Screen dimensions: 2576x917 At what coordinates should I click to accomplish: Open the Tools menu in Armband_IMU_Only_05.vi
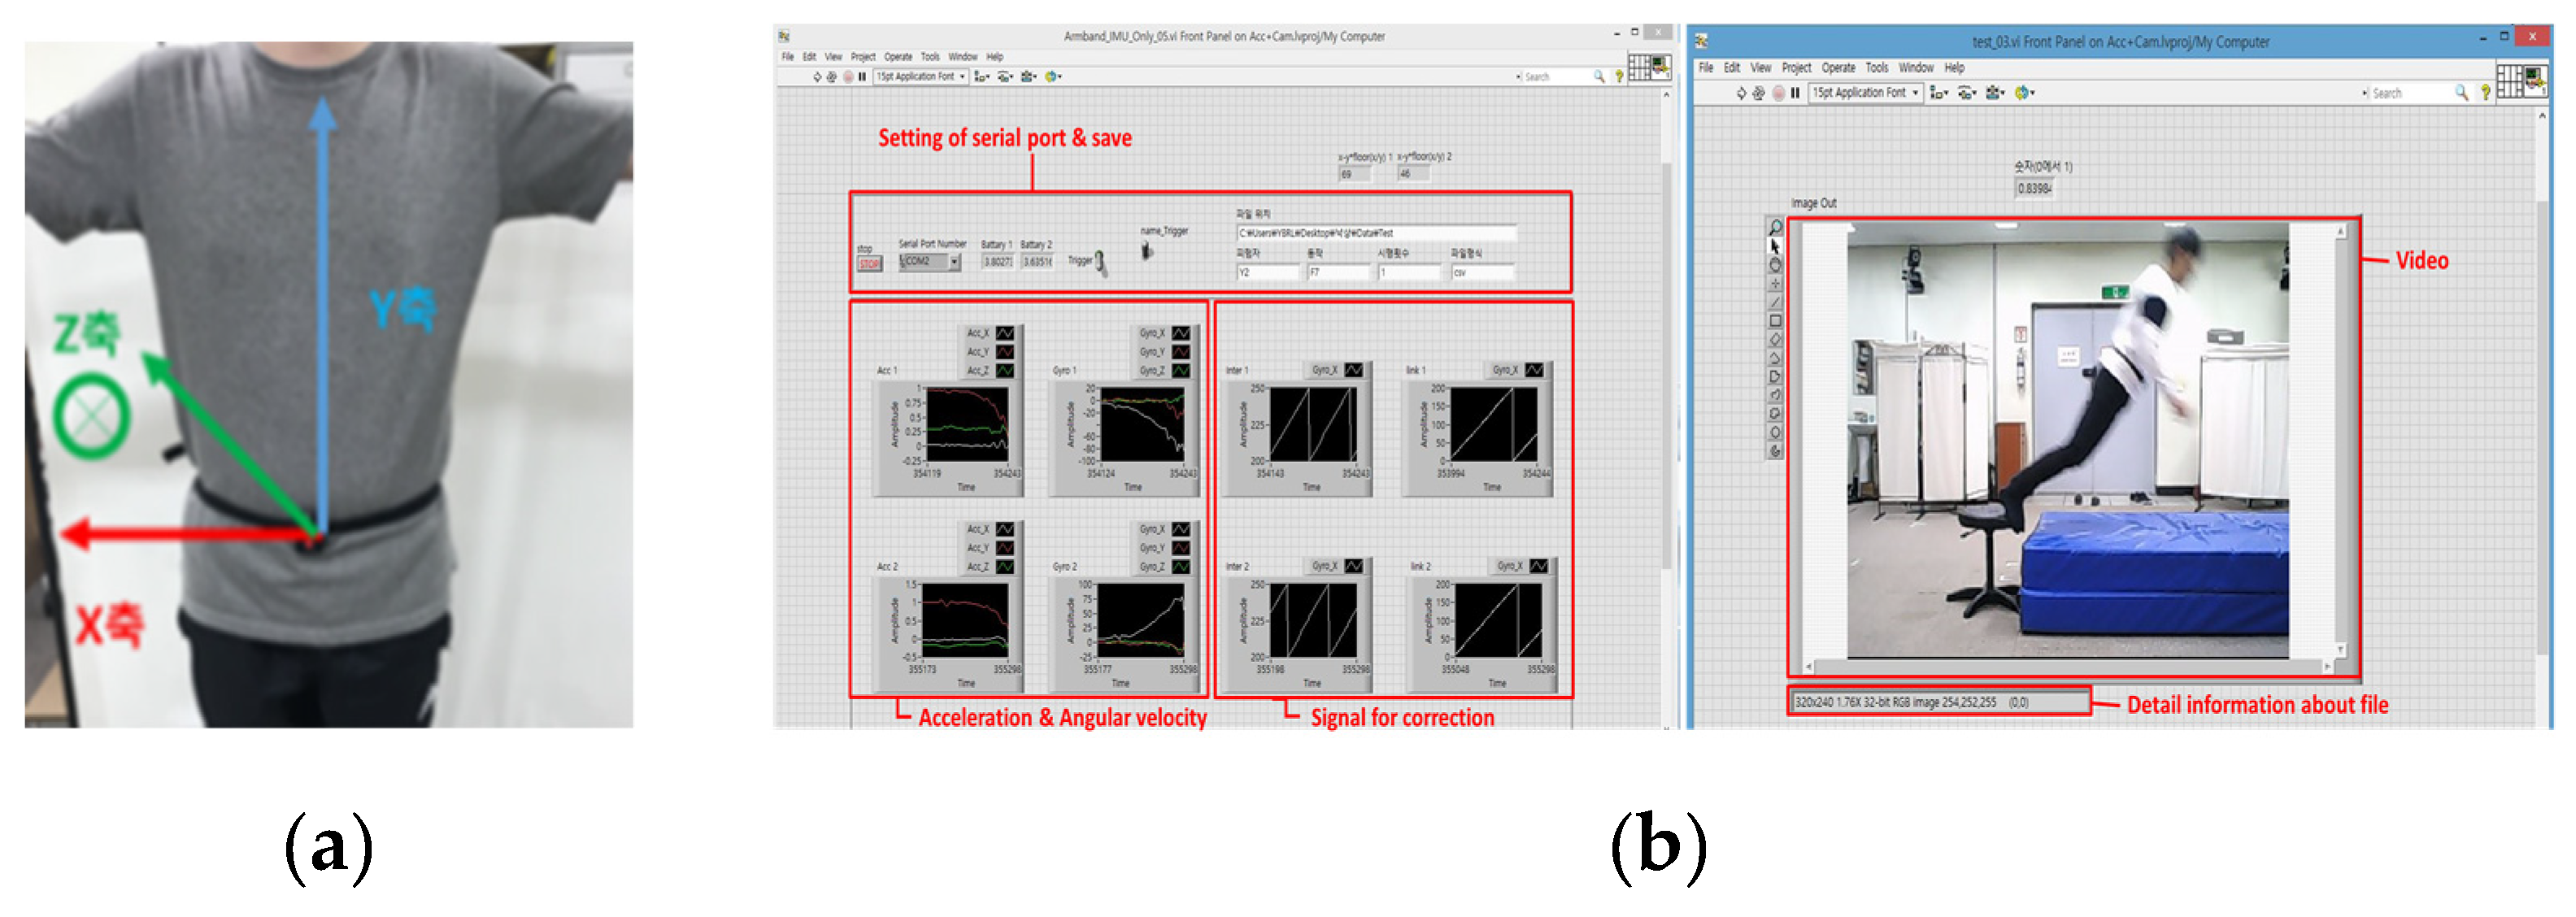(x=930, y=57)
